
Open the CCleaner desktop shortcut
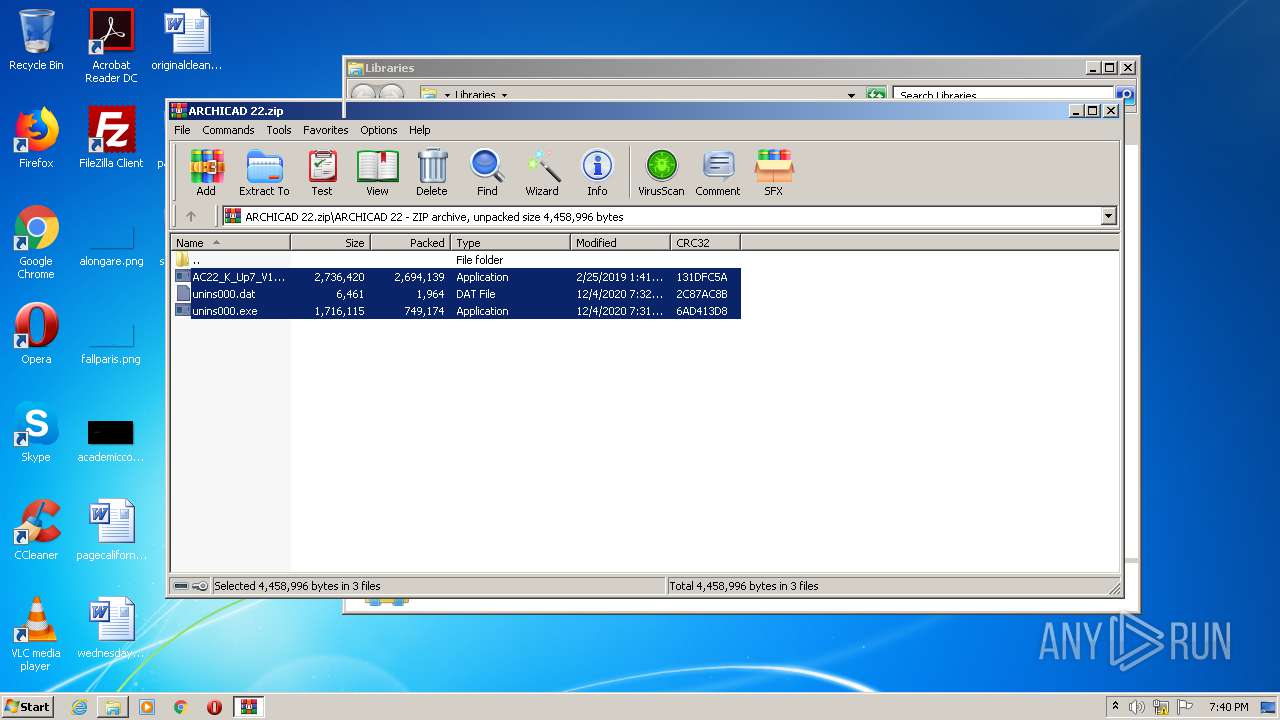(x=36, y=529)
